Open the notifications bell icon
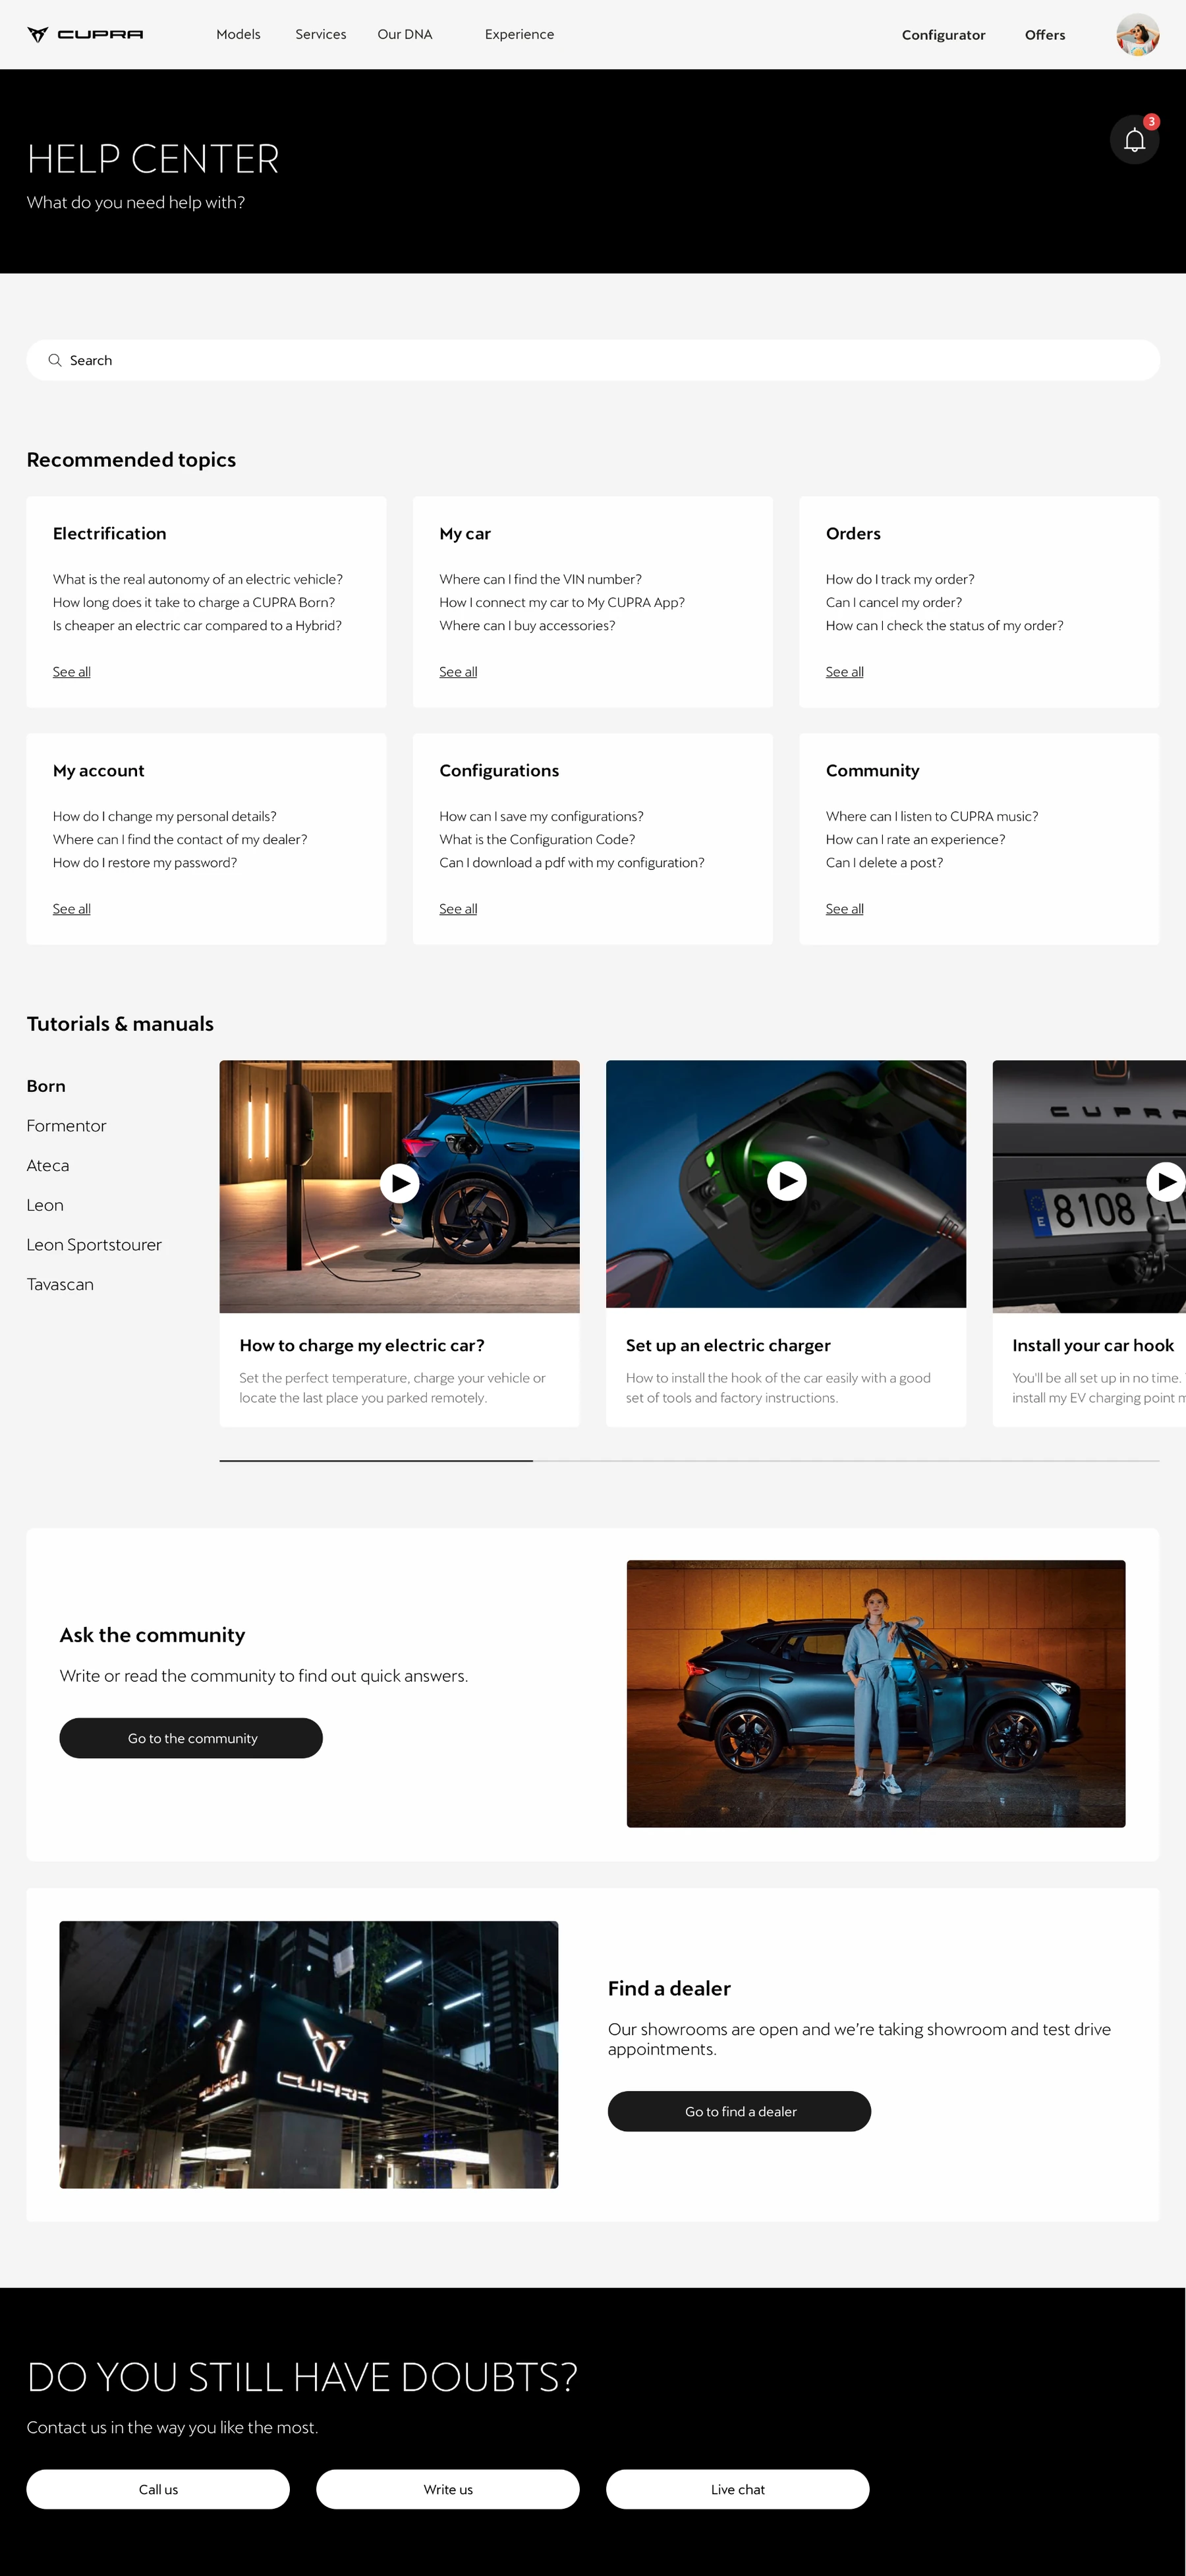The width and height of the screenshot is (1186, 2576). pos(1134,140)
